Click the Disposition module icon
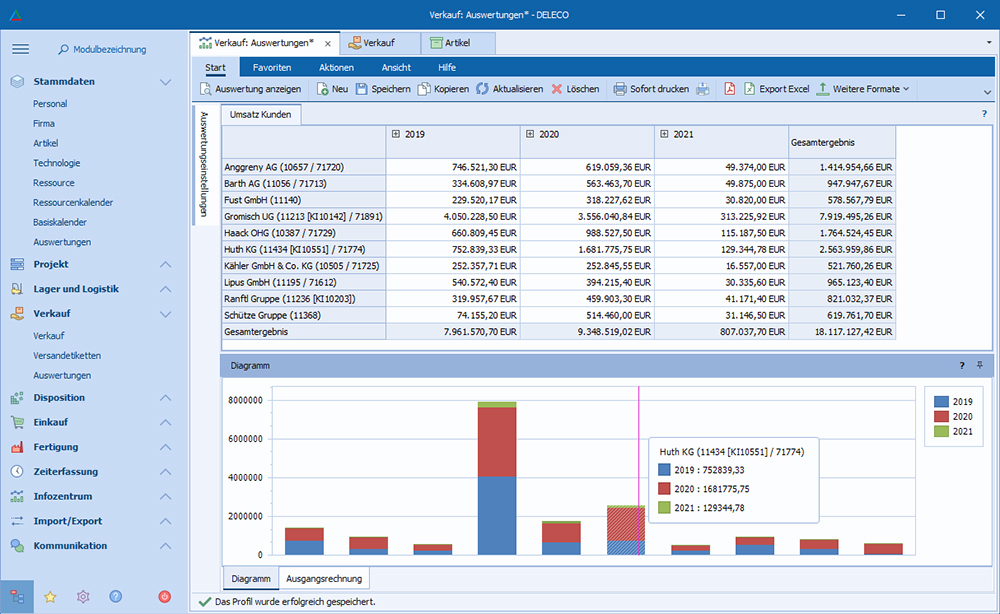This screenshot has width=1000, height=614. coord(17,398)
